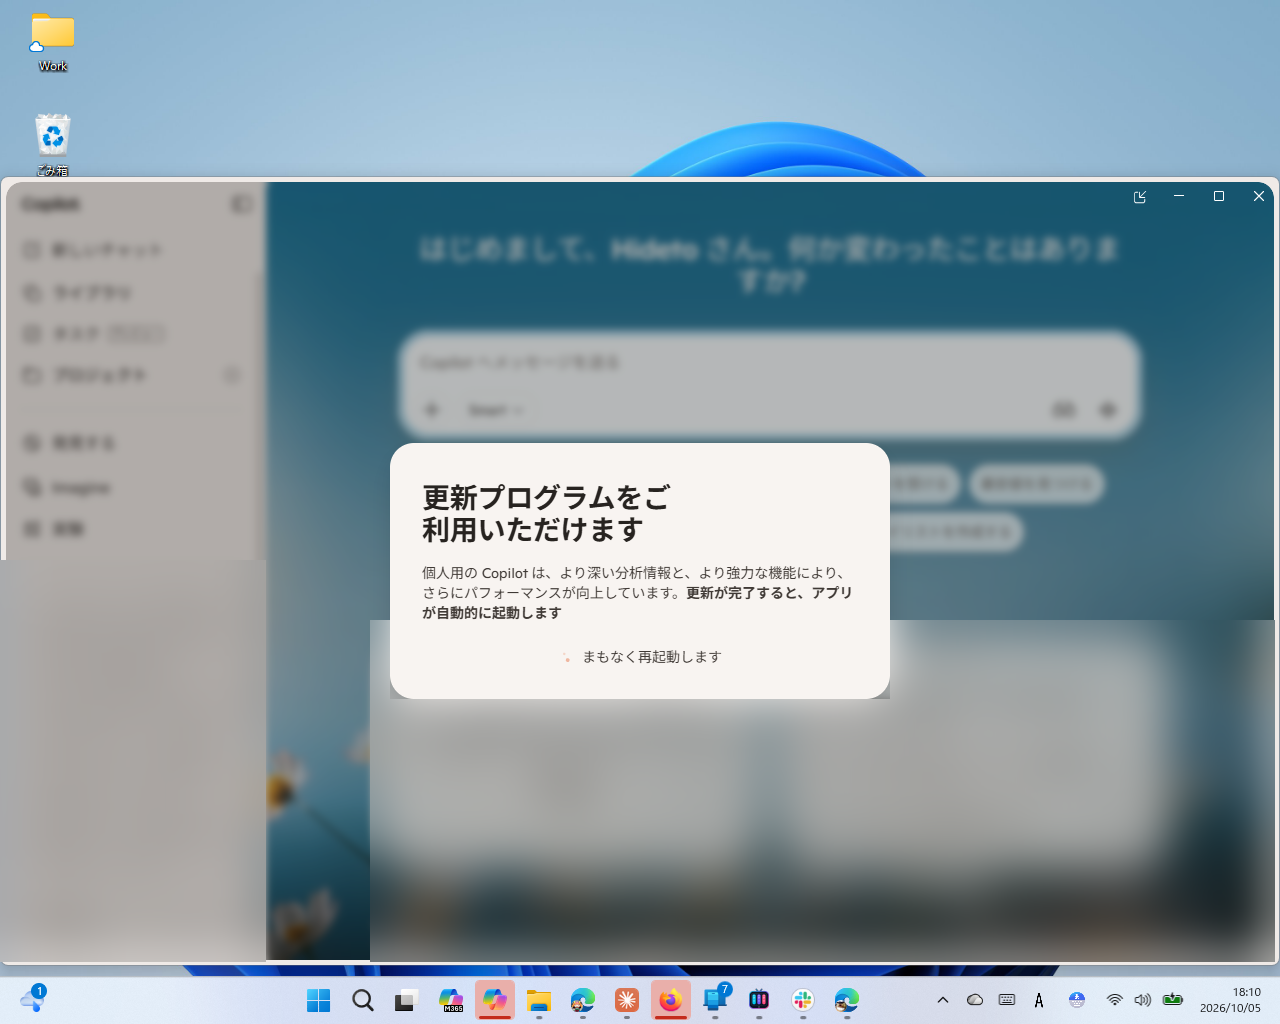Open the clock showing 18:10 2026/10/05
The width and height of the screenshot is (1280, 1024).
tap(1231, 1000)
